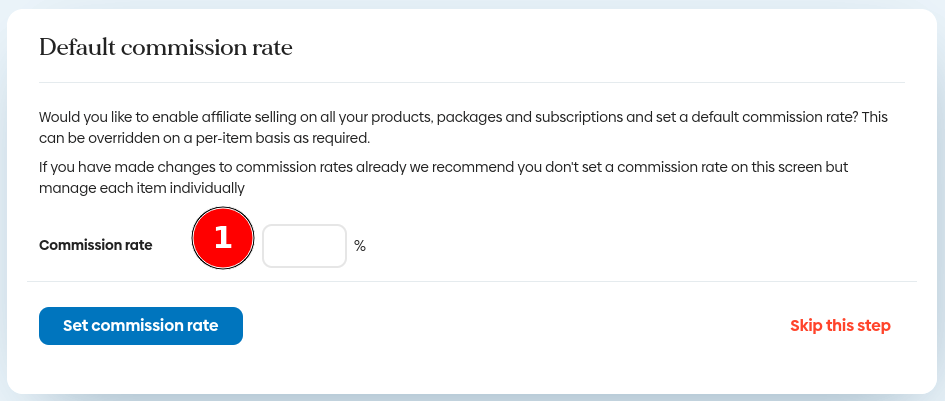Click the horizontal divider below the heading

471,82
